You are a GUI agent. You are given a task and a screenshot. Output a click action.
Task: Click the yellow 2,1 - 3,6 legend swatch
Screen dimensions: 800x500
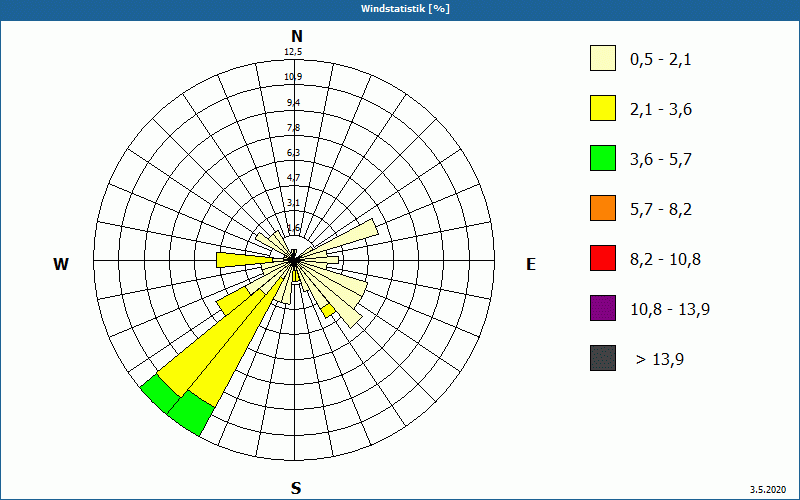click(x=603, y=108)
